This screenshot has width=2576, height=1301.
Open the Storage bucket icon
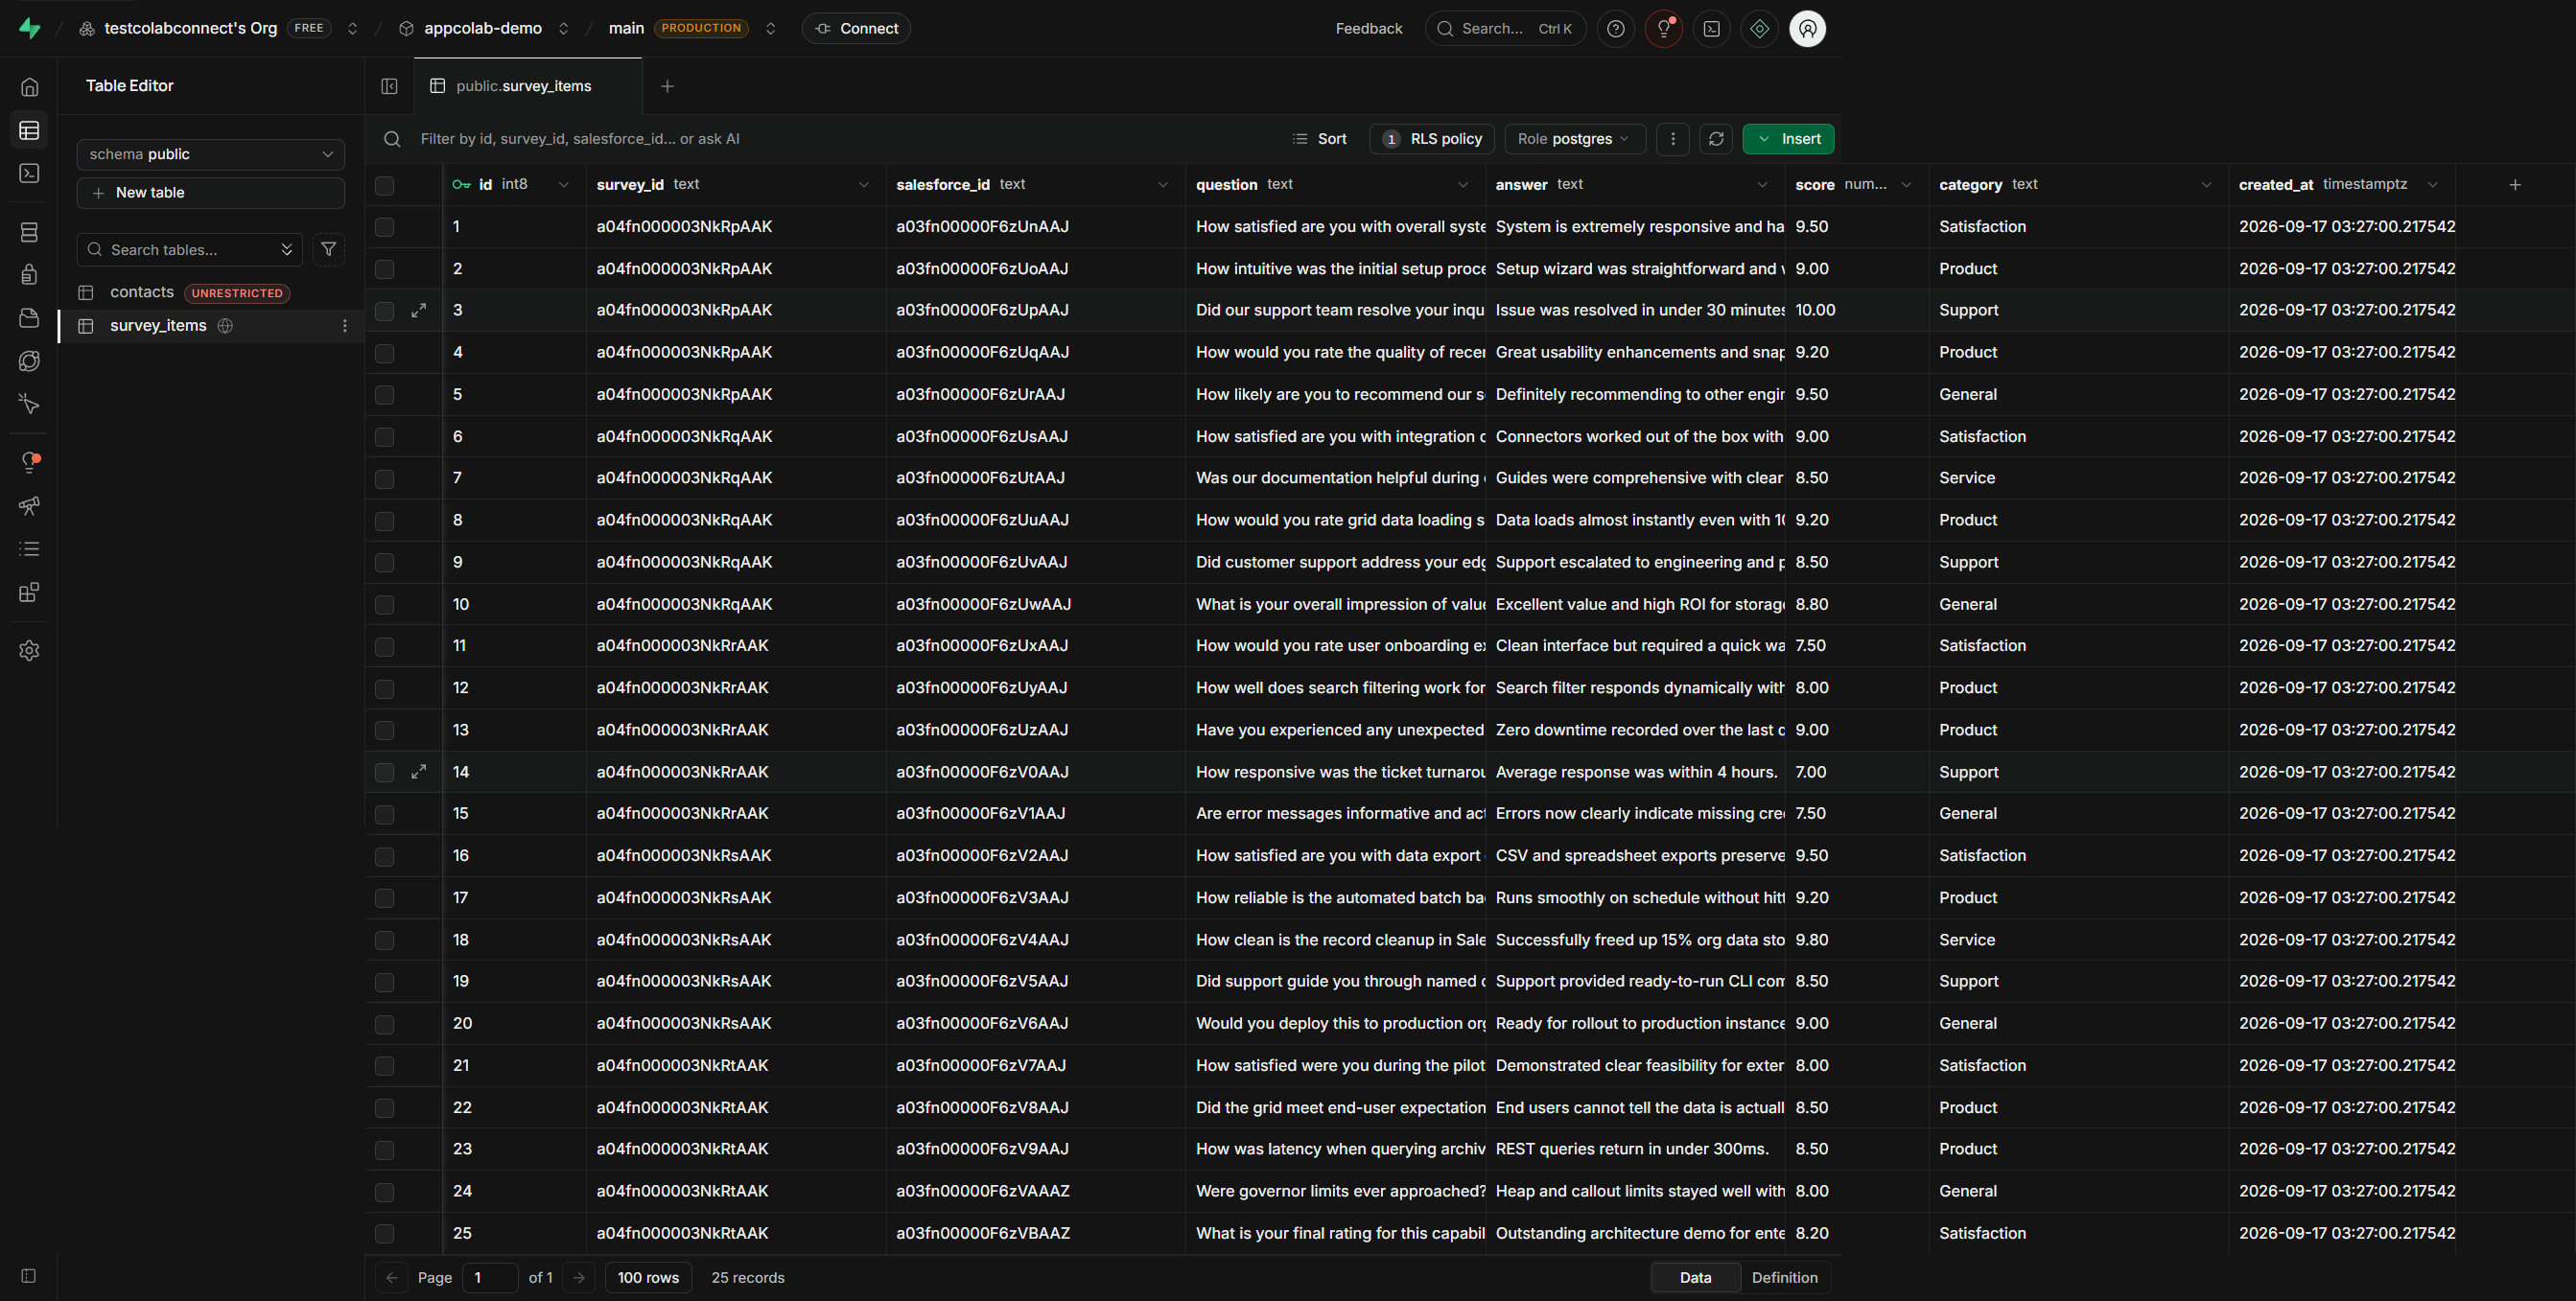29,318
